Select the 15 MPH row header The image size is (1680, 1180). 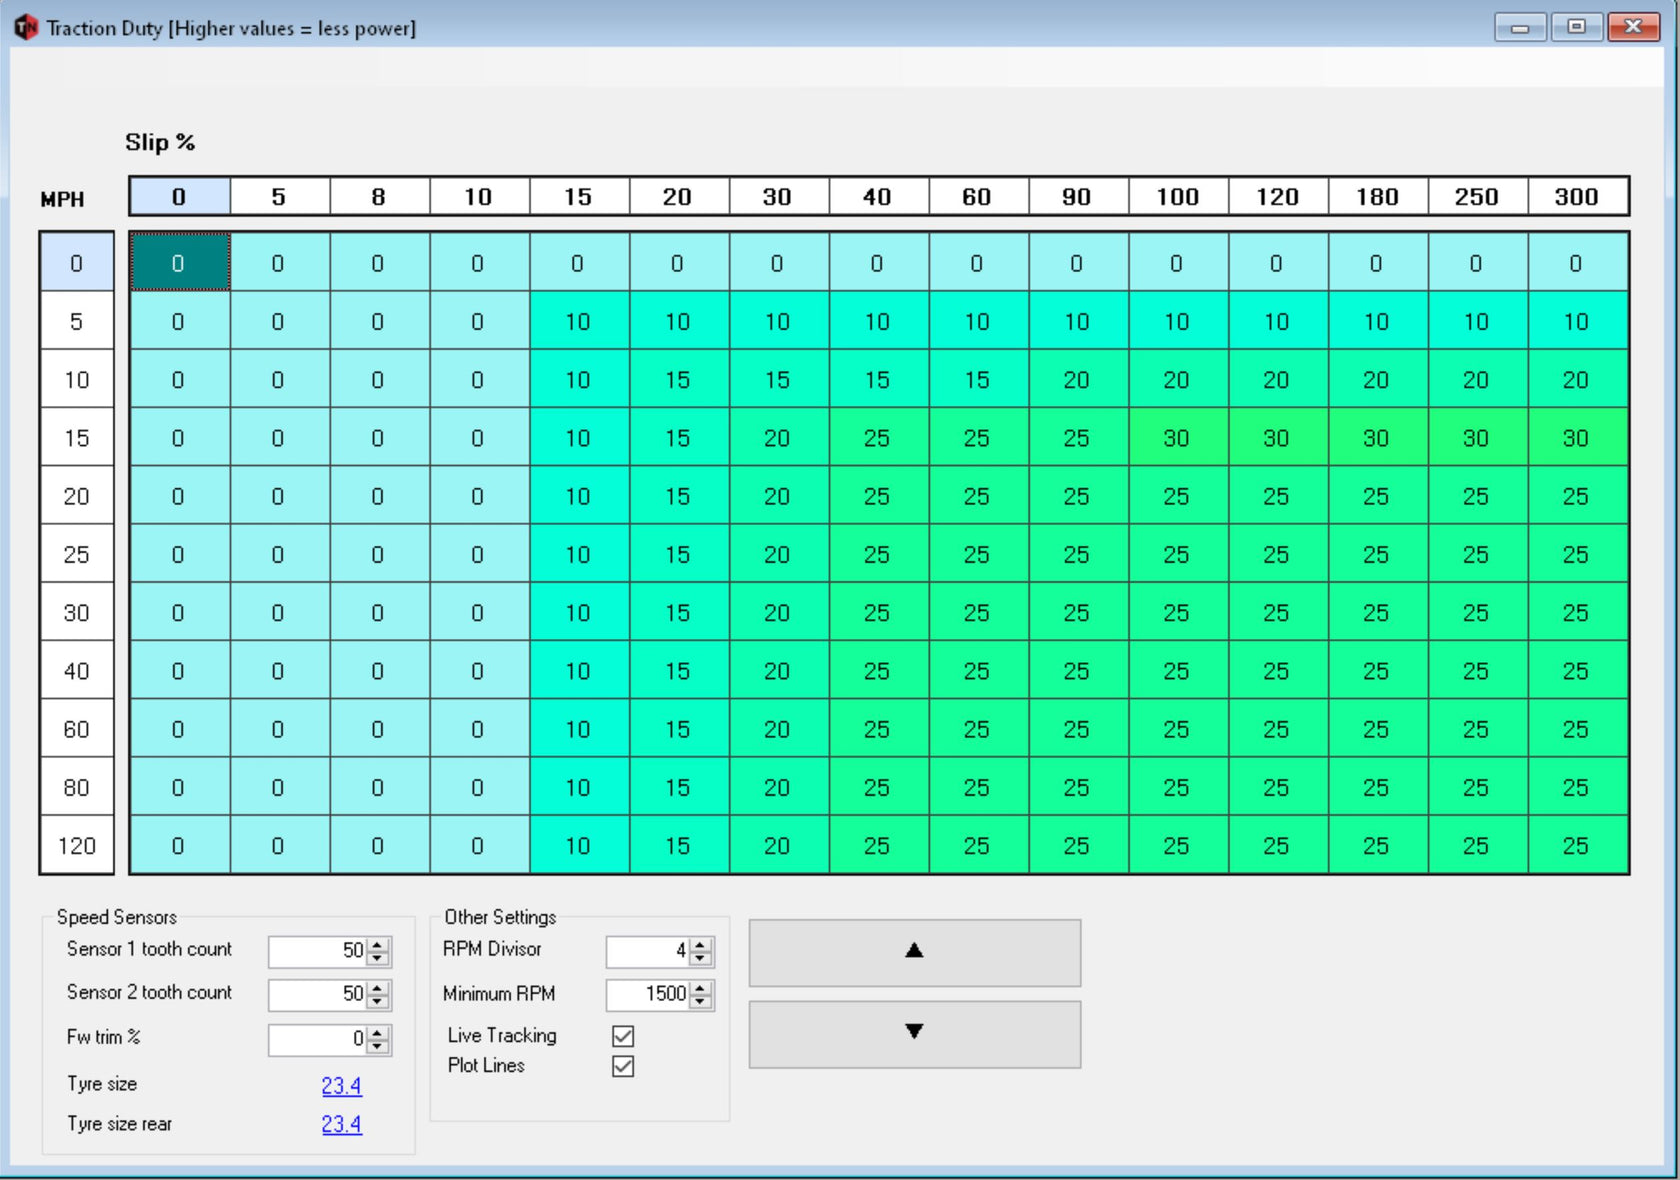pyautogui.click(x=77, y=438)
